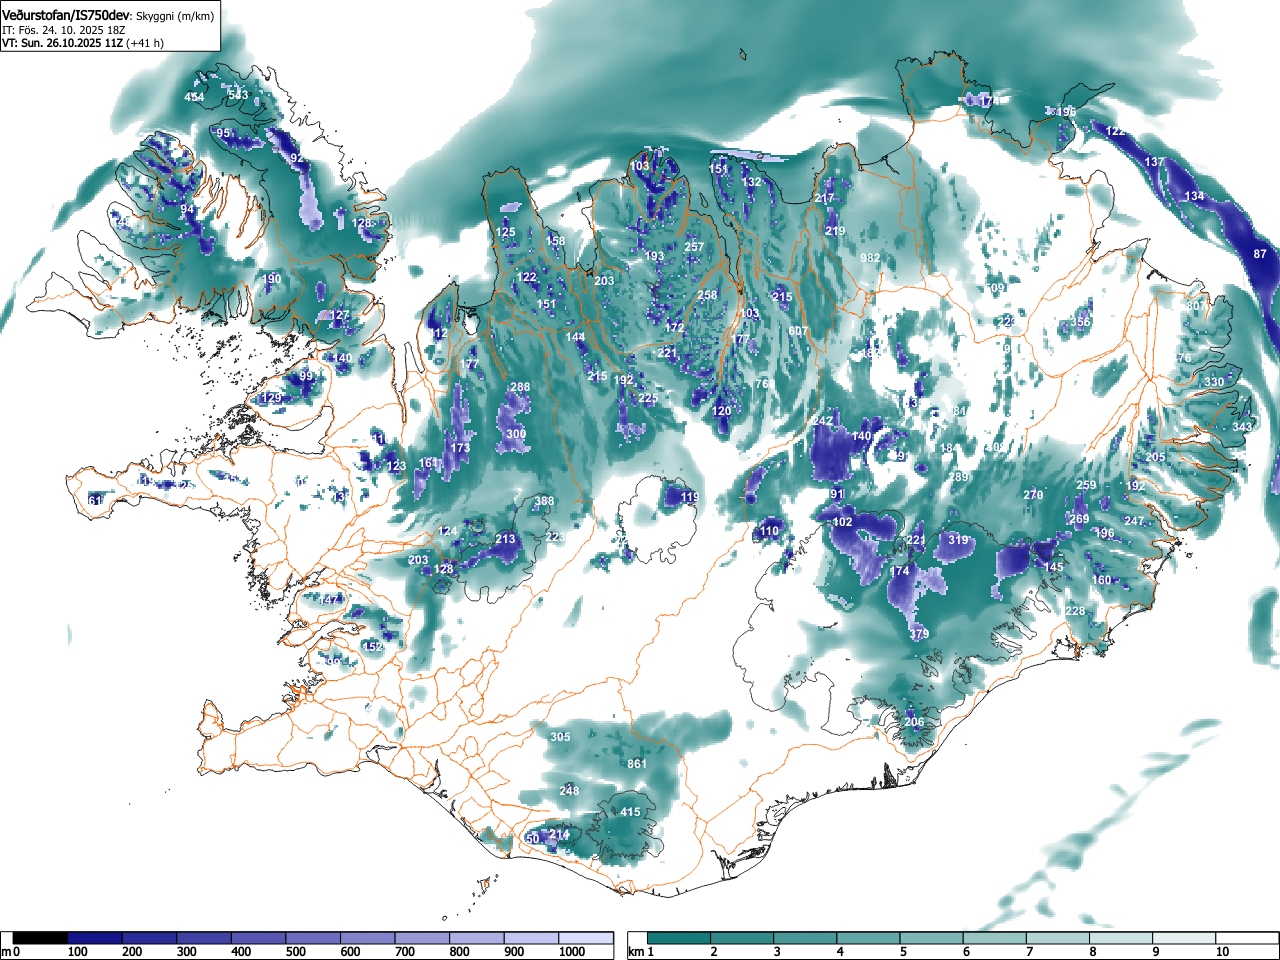The height and width of the screenshot is (960, 1280).
Task: Click the 190 value in the Westfjords
Action: click(x=272, y=279)
